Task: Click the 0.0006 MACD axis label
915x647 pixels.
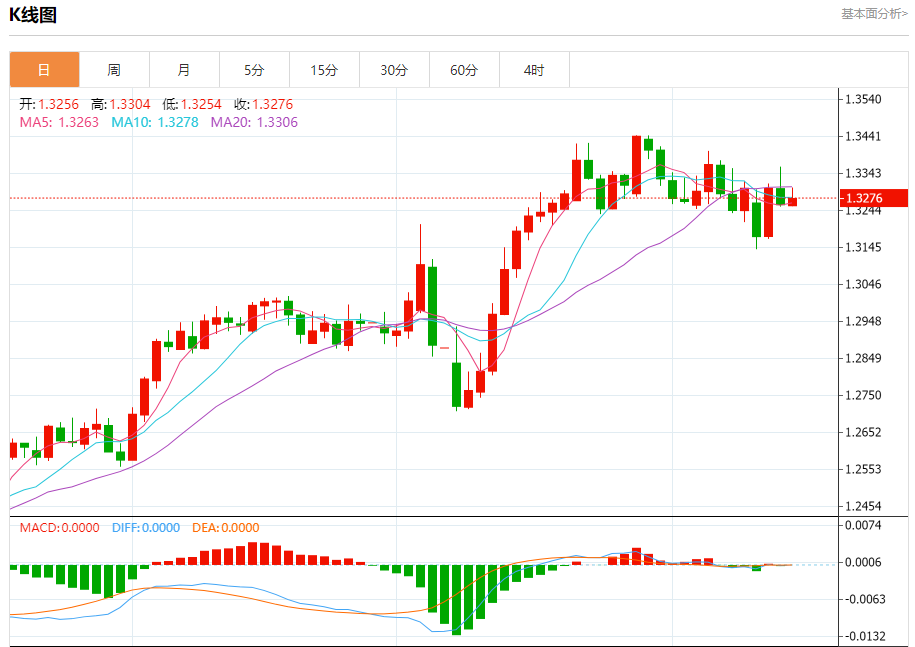Action: pos(863,562)
